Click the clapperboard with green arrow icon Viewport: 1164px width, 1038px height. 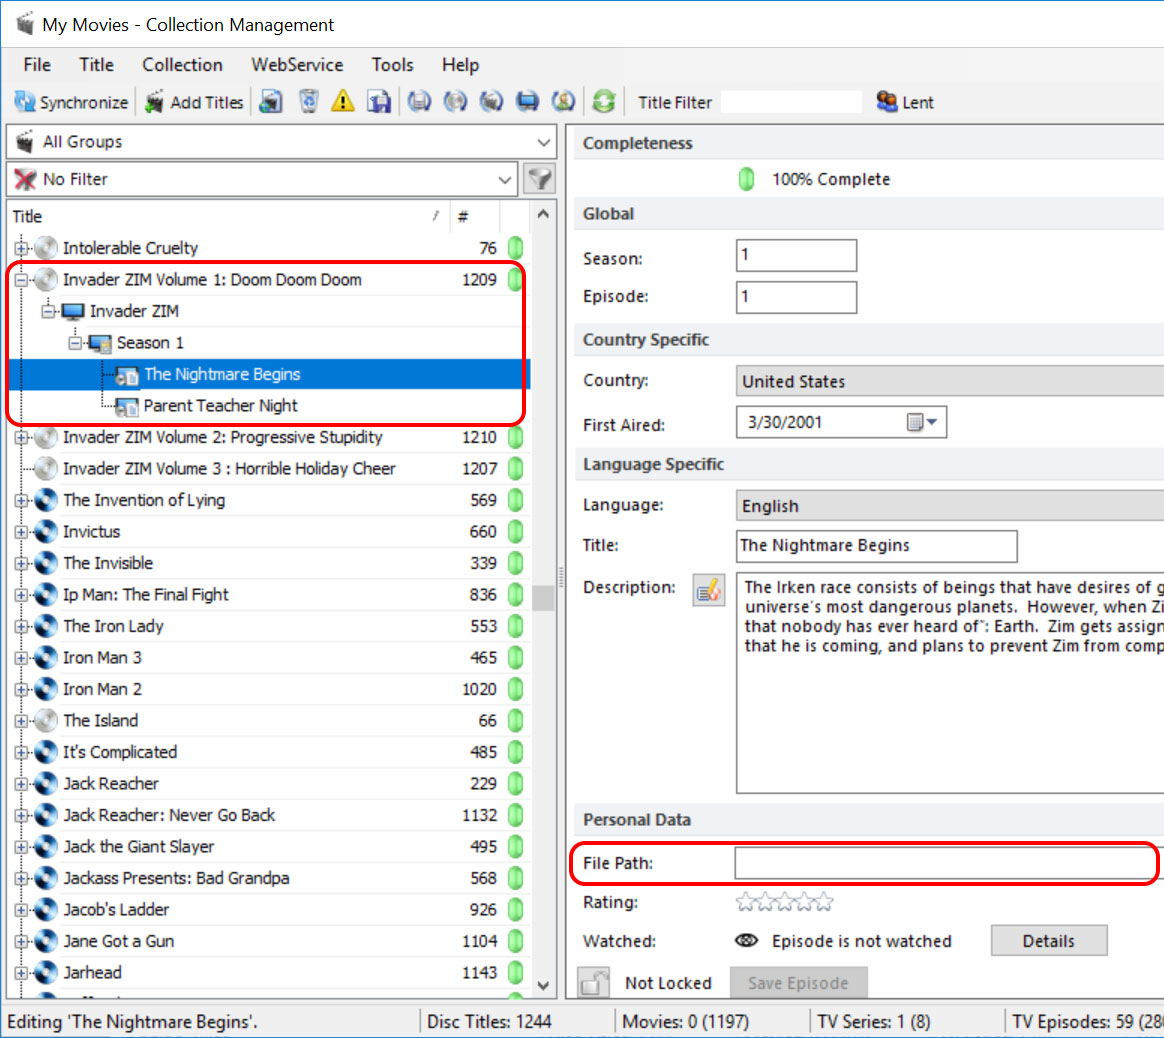point(271,102)
